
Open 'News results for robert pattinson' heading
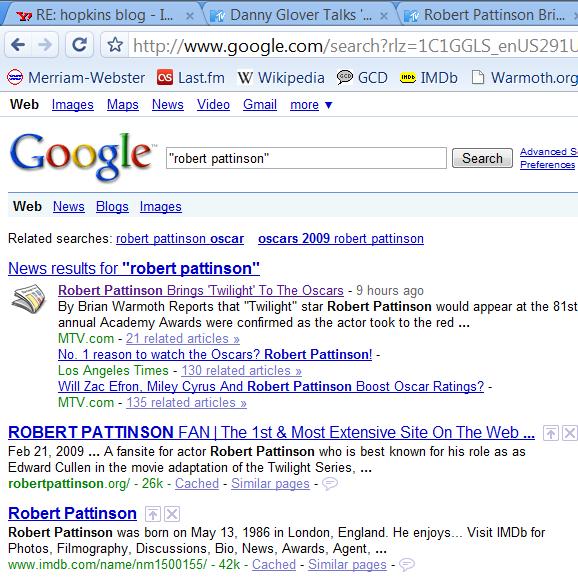134,269
